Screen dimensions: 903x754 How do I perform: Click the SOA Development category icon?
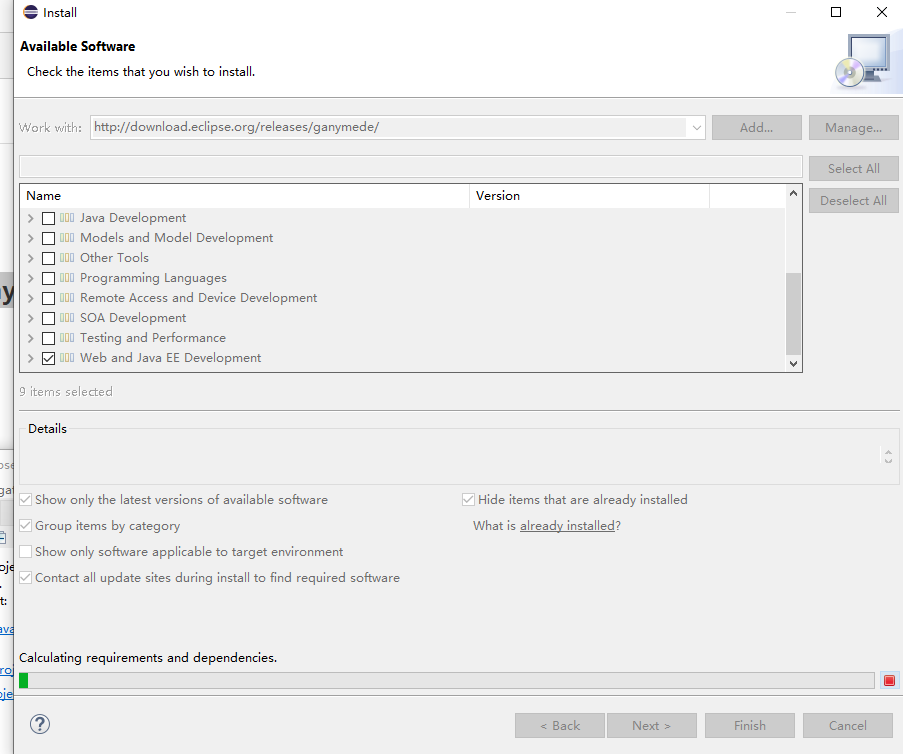(x=67, y=318)
